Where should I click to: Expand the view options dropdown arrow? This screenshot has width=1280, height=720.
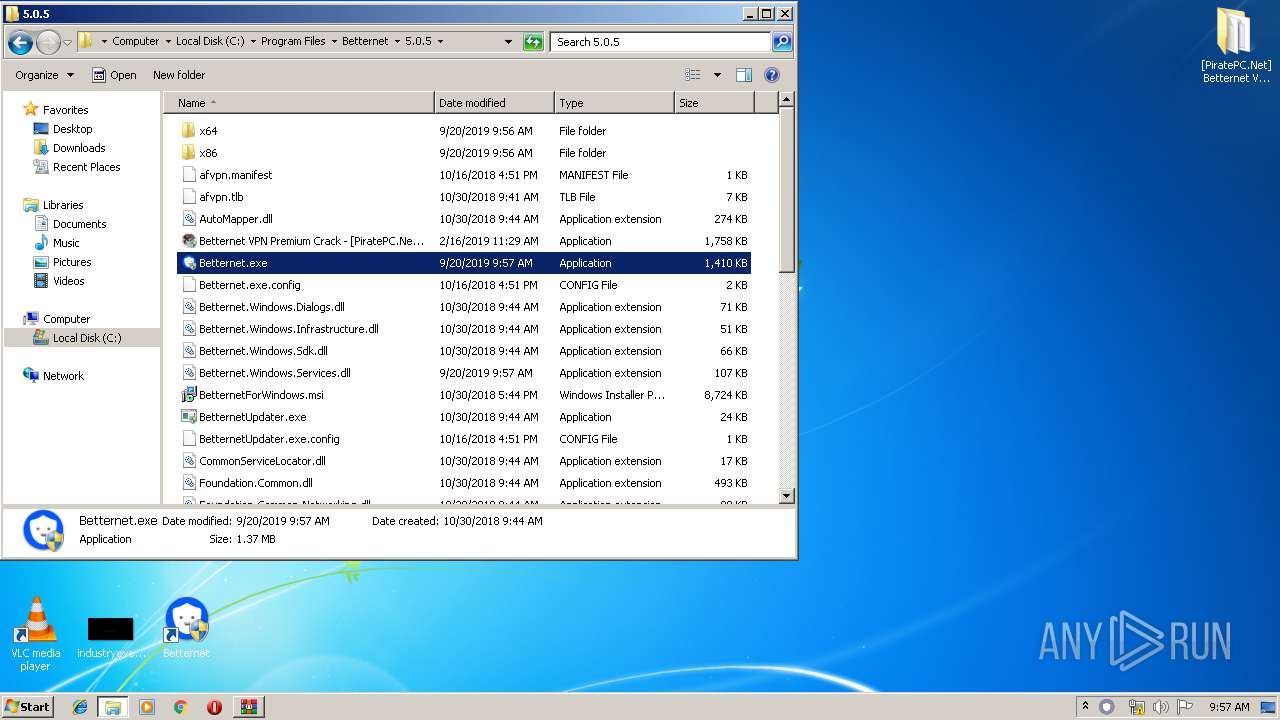point(717,75)
